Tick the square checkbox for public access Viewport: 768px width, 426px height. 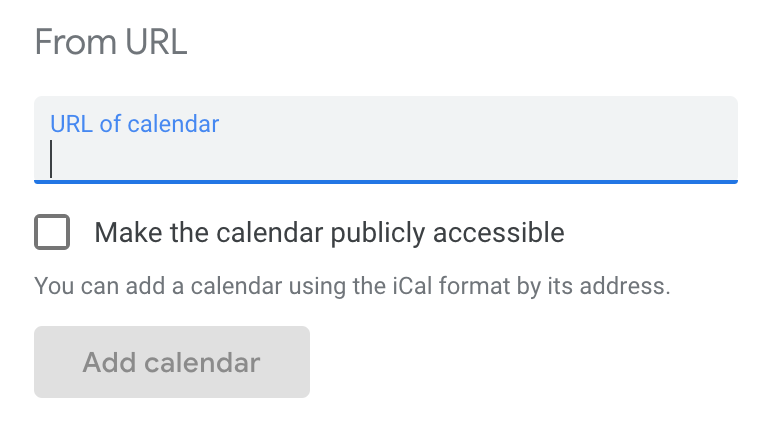click(52, 234)
